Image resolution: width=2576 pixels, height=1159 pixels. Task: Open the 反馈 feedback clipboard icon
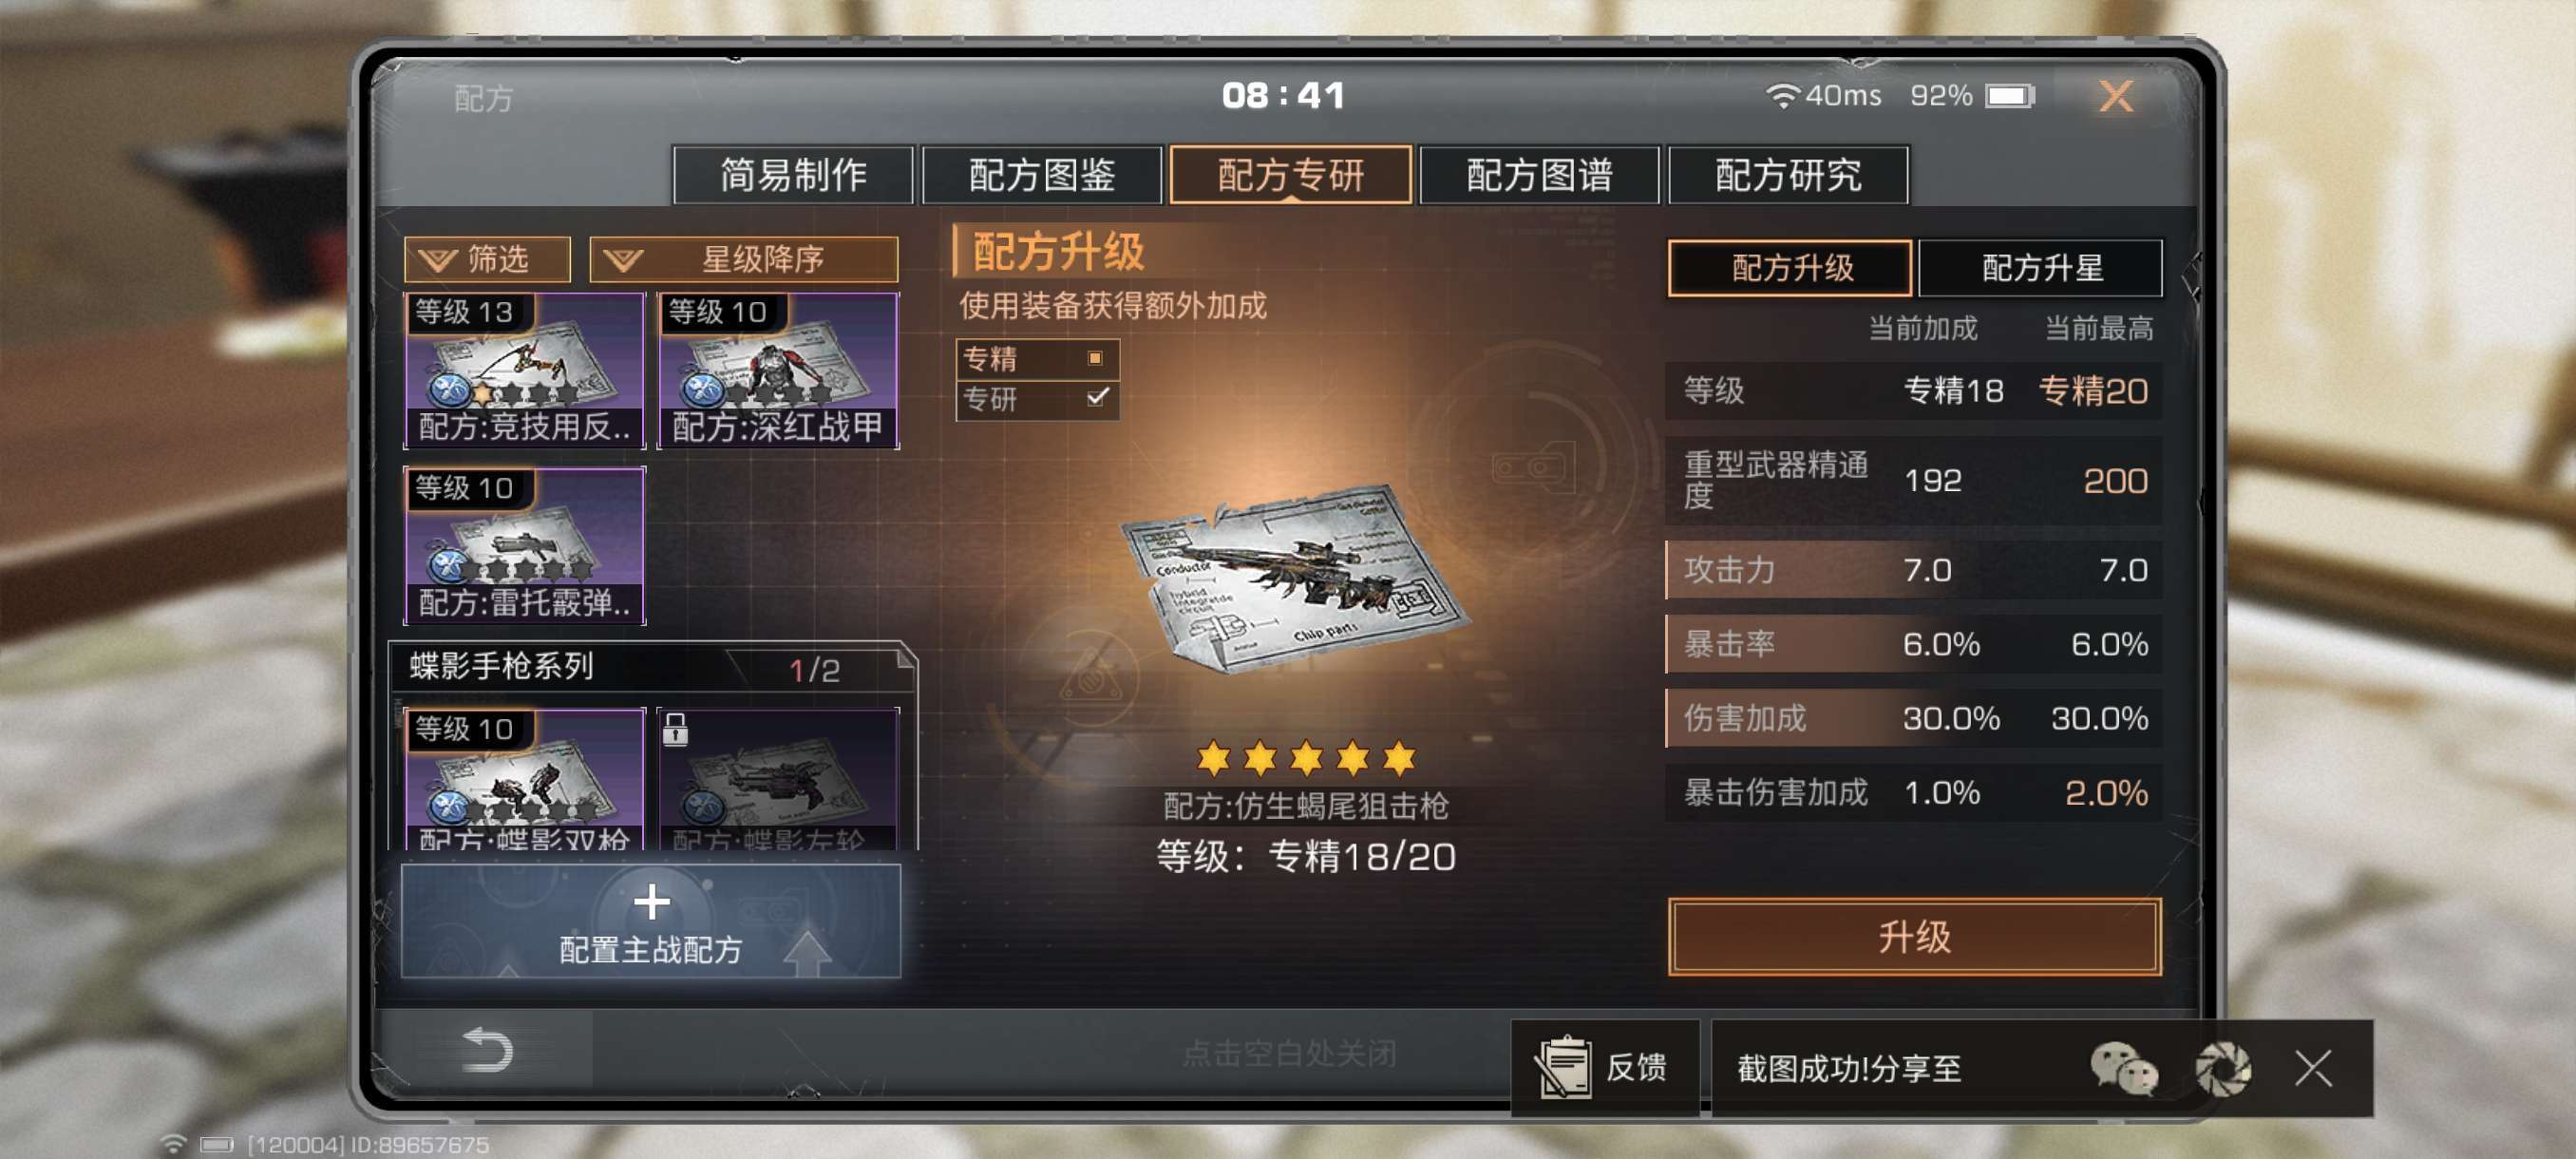[x=1563, y=1067]
